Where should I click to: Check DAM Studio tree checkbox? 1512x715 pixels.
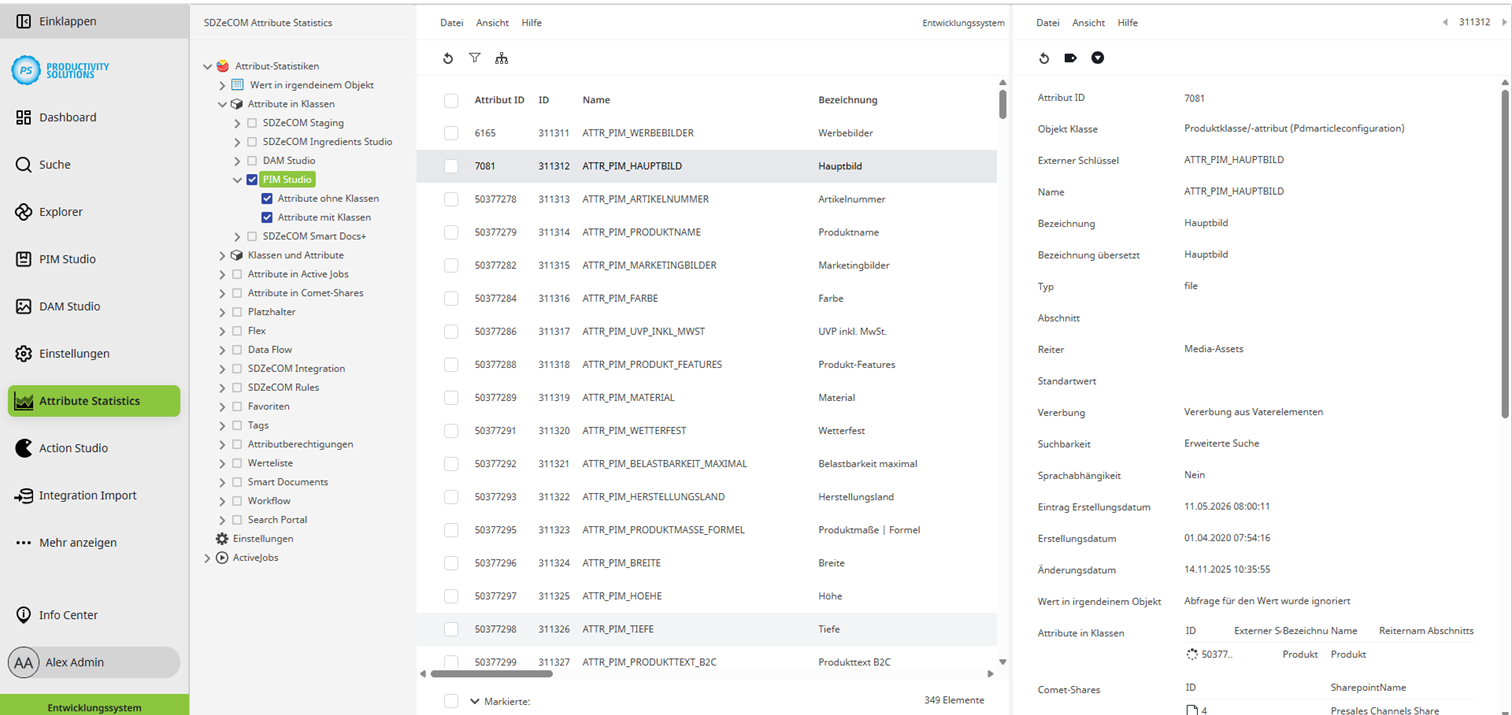(x=252, y=161)
